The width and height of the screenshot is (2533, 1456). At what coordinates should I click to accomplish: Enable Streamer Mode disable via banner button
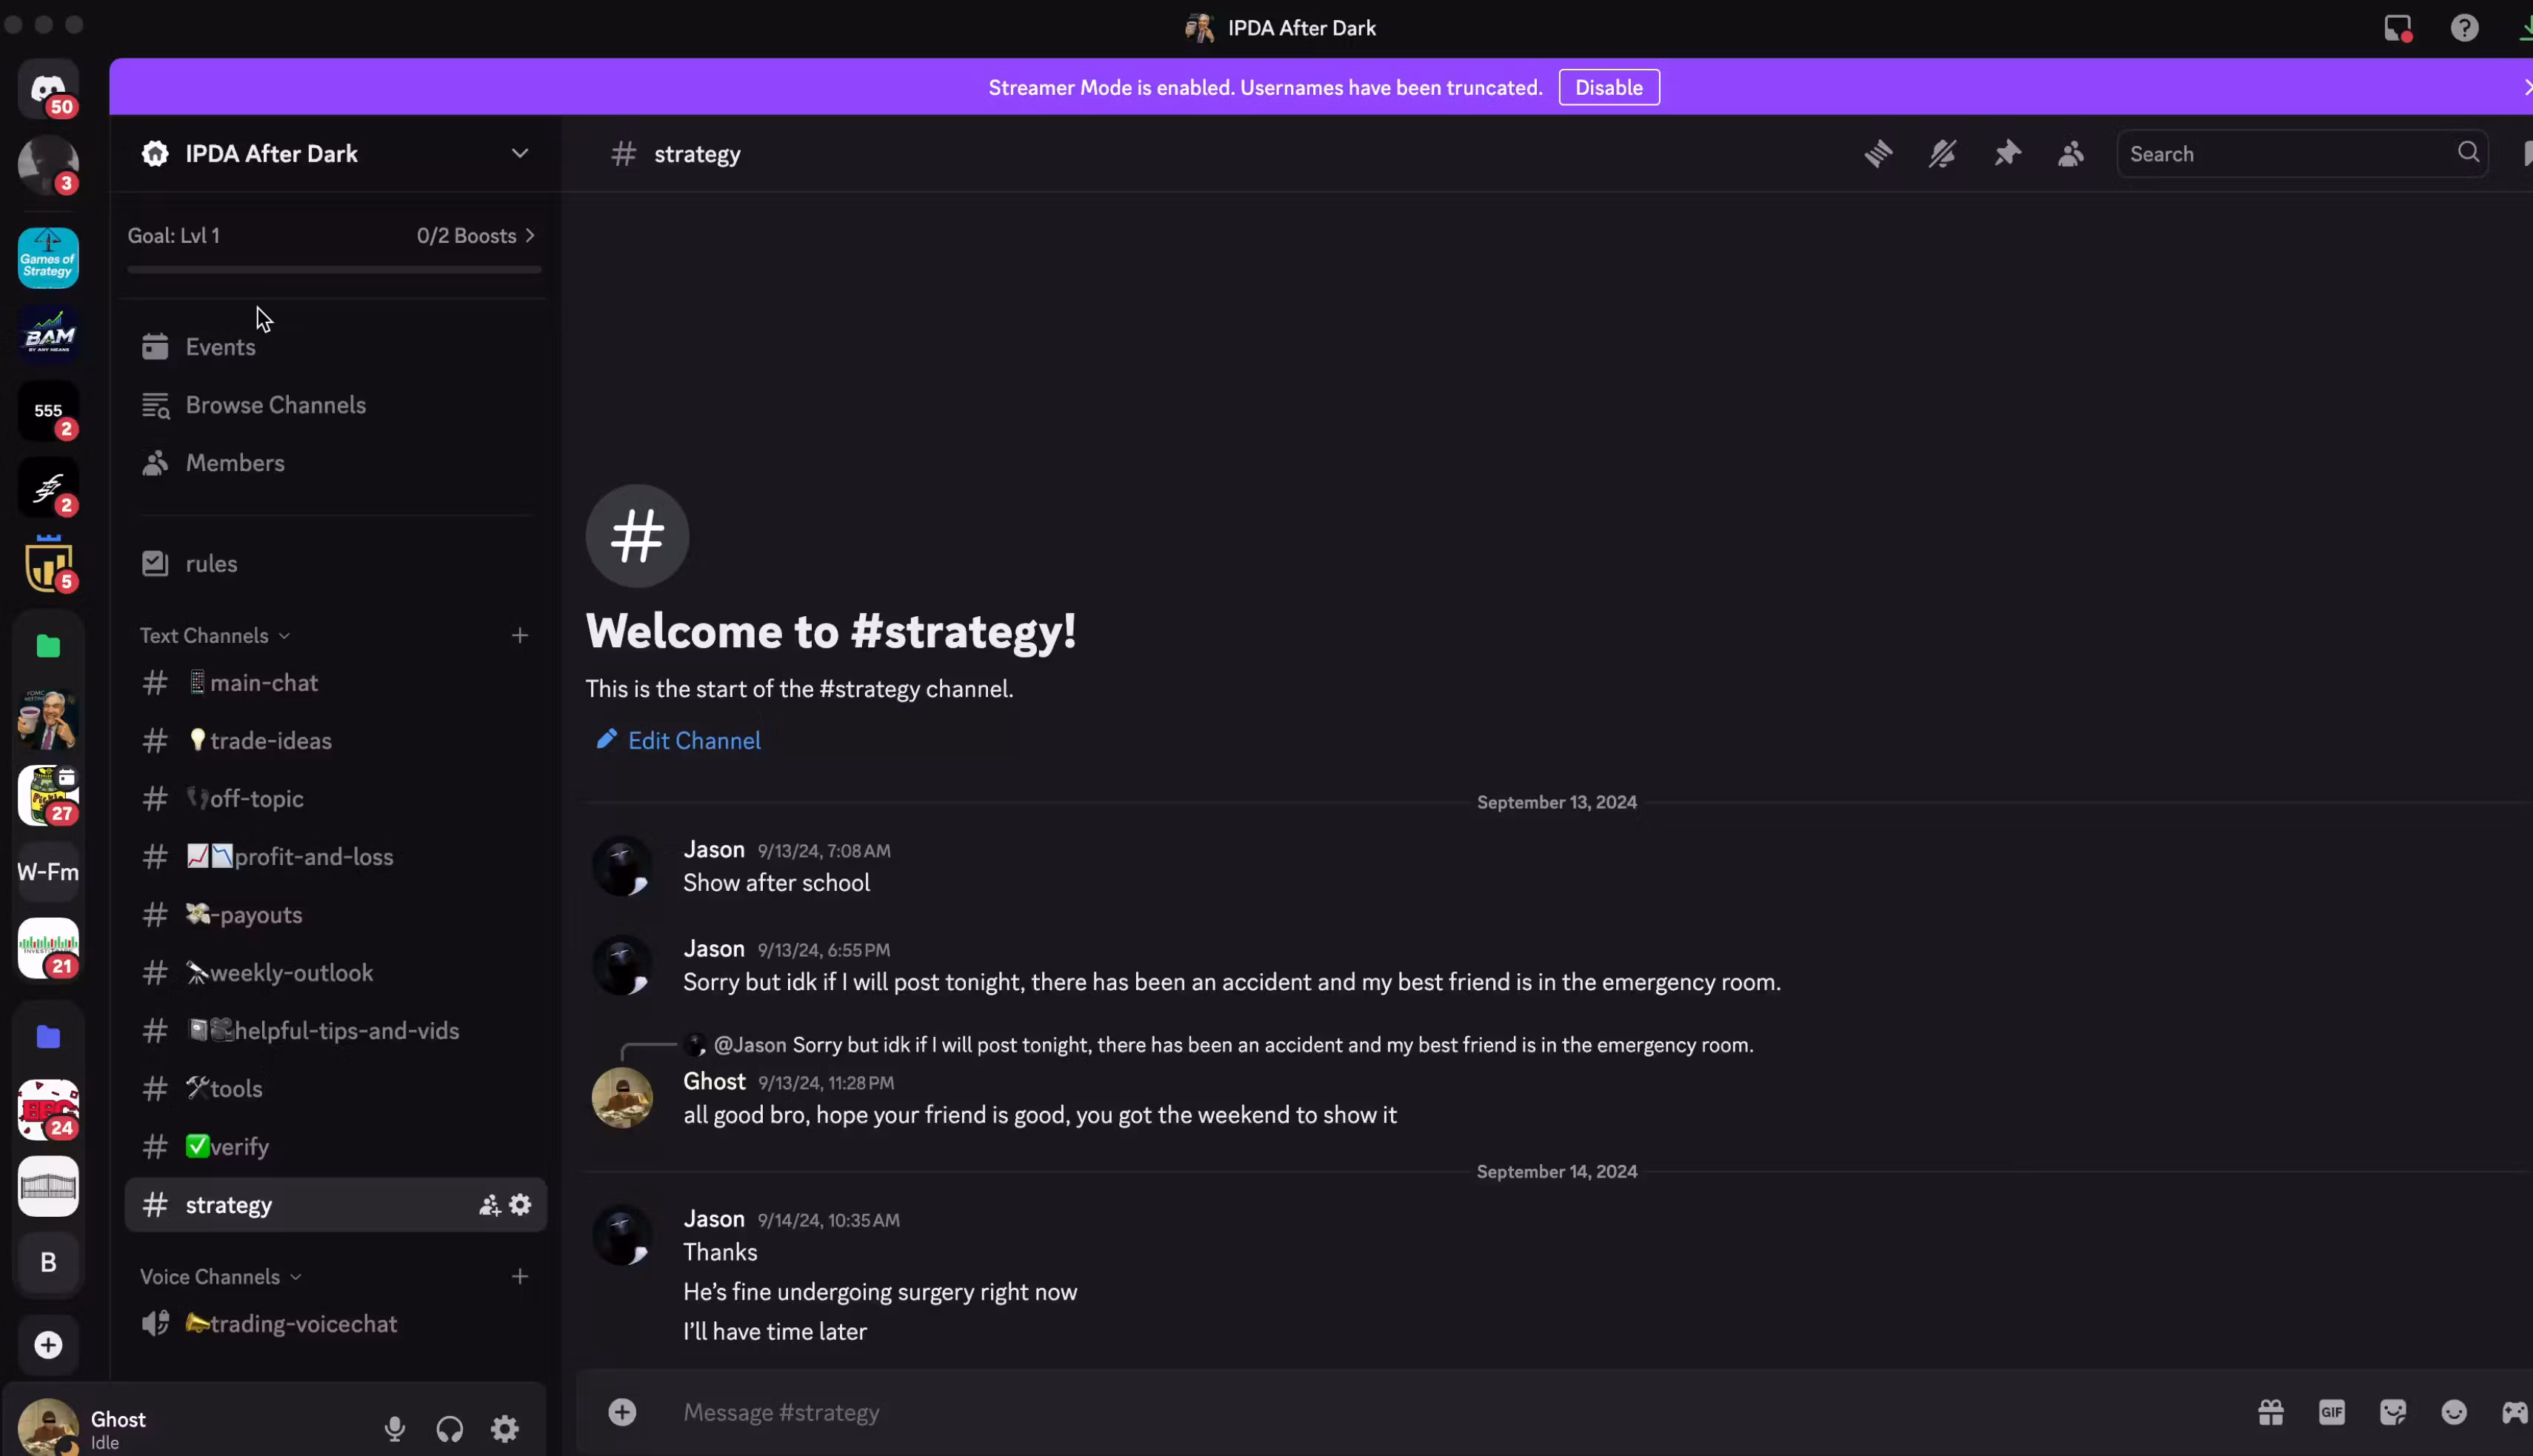pyautogui.click(x=1608, y=87)
